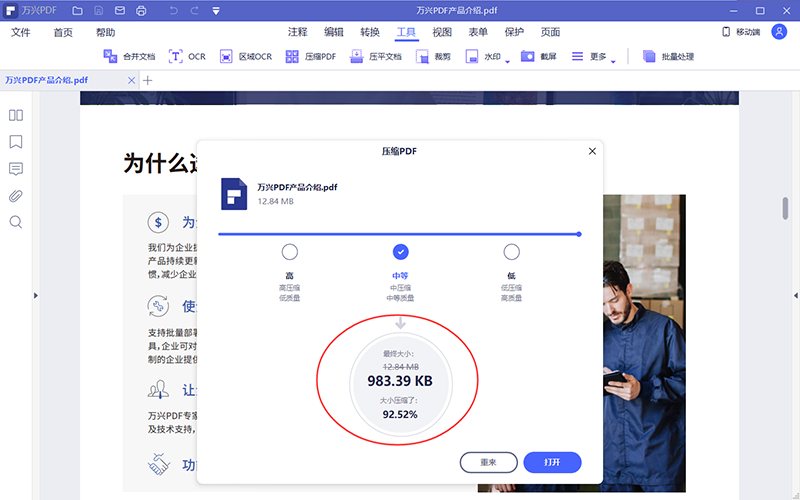The image size is (800, 500).
Task: Open the attachments paperclip panel icon
Action: click(x=16, y=196)
